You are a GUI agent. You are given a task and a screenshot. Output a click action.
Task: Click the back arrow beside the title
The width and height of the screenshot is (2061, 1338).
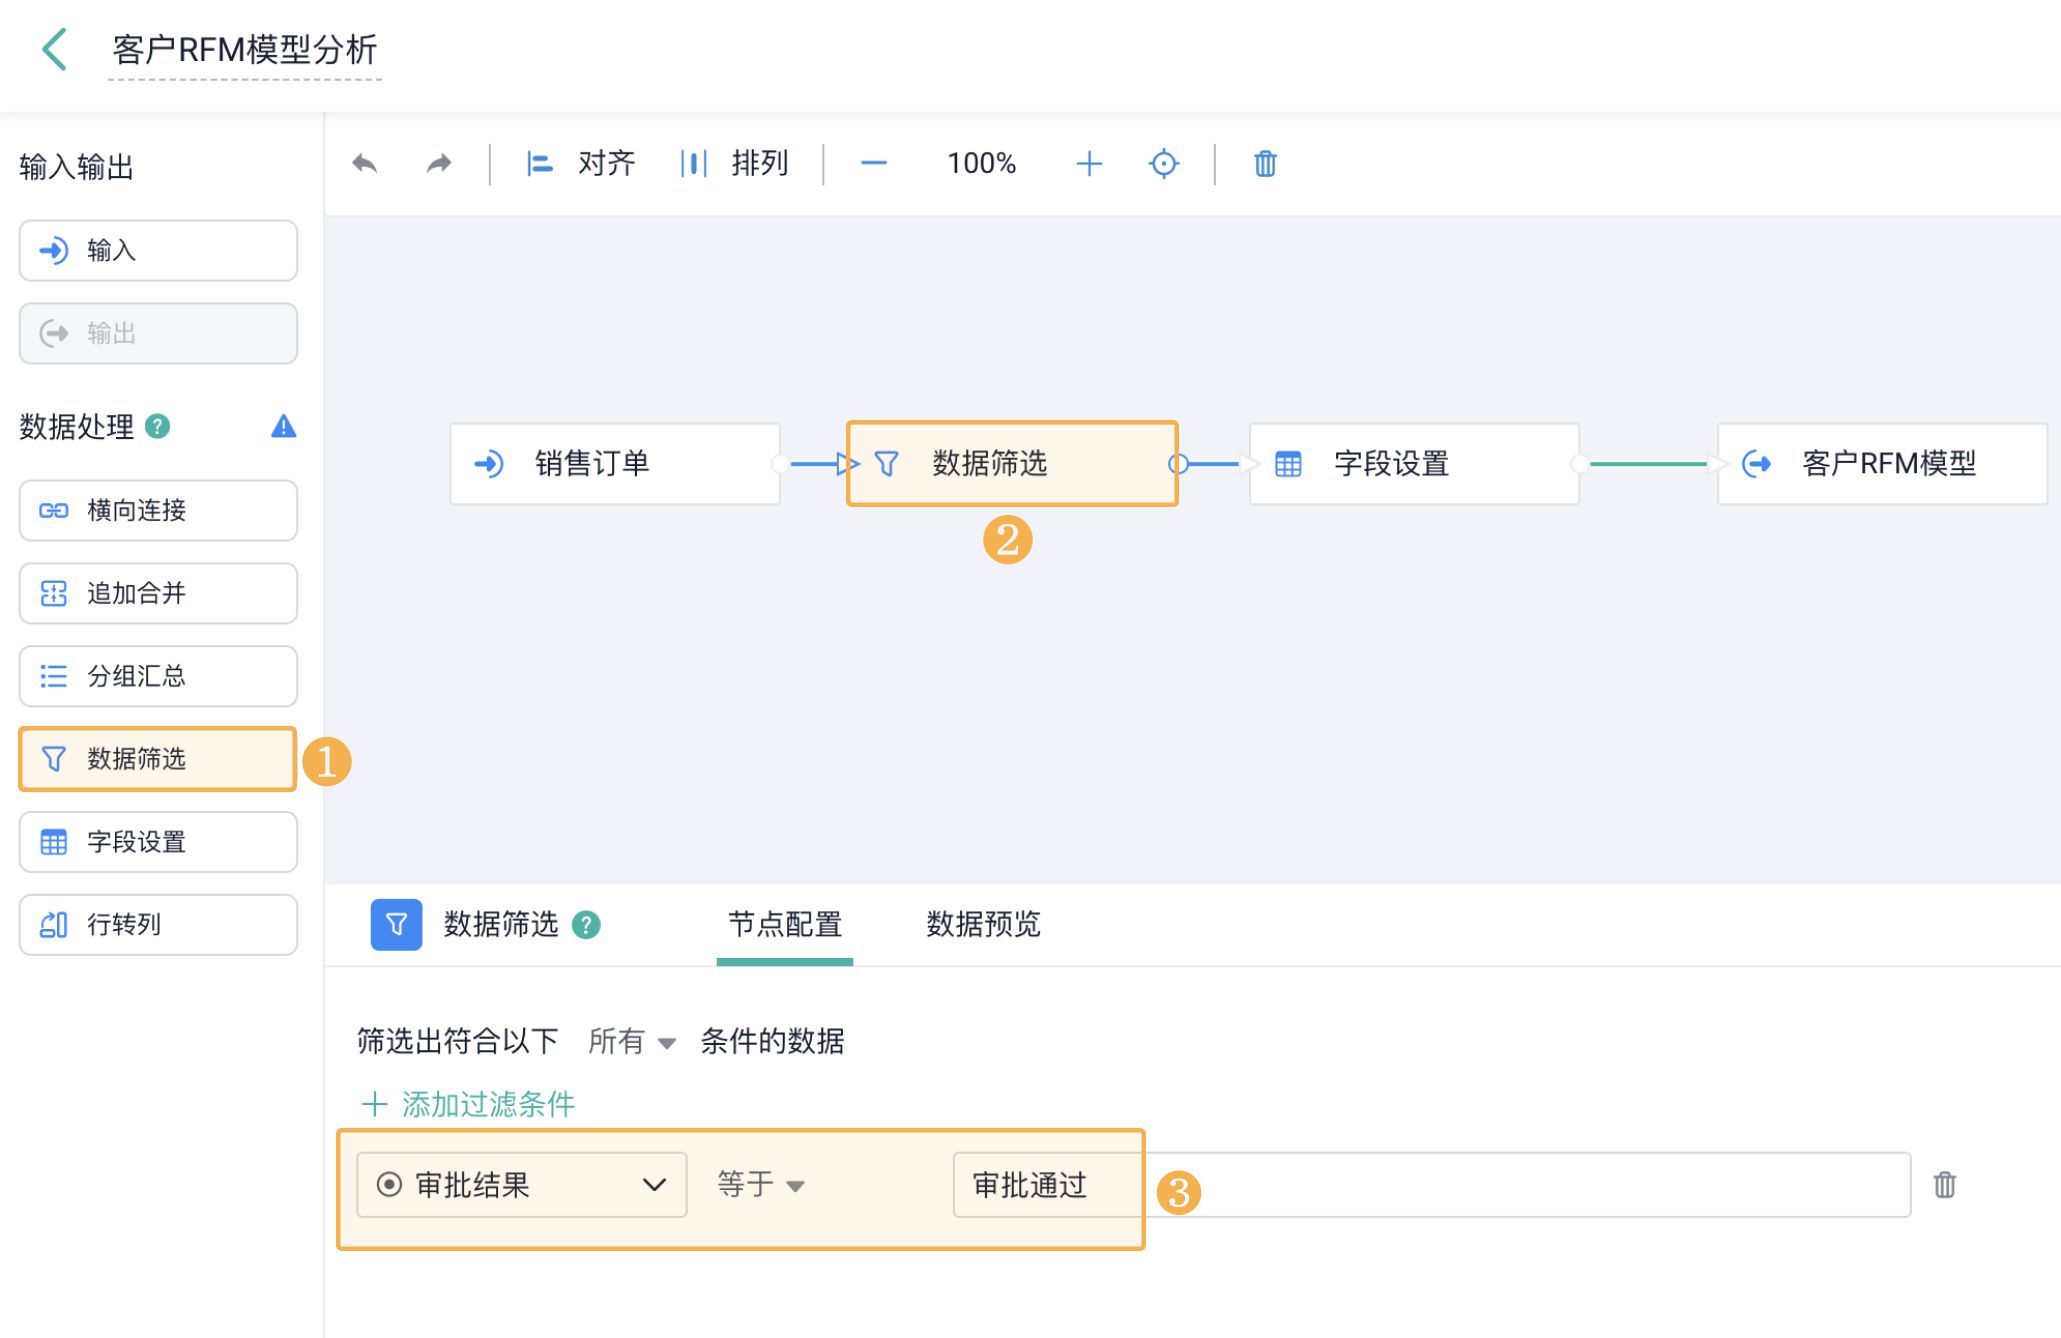pyautogui.click(x=54, y=49)
